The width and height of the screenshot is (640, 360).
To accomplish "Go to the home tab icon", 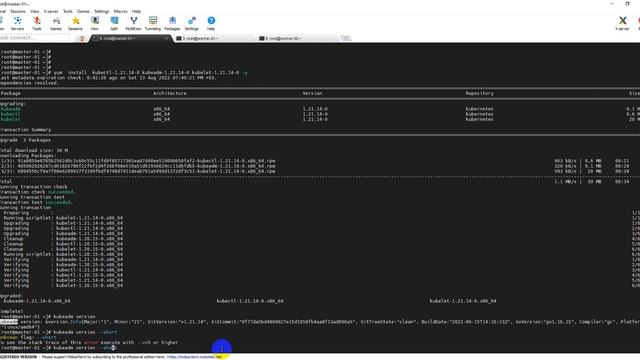I will 82,38.
